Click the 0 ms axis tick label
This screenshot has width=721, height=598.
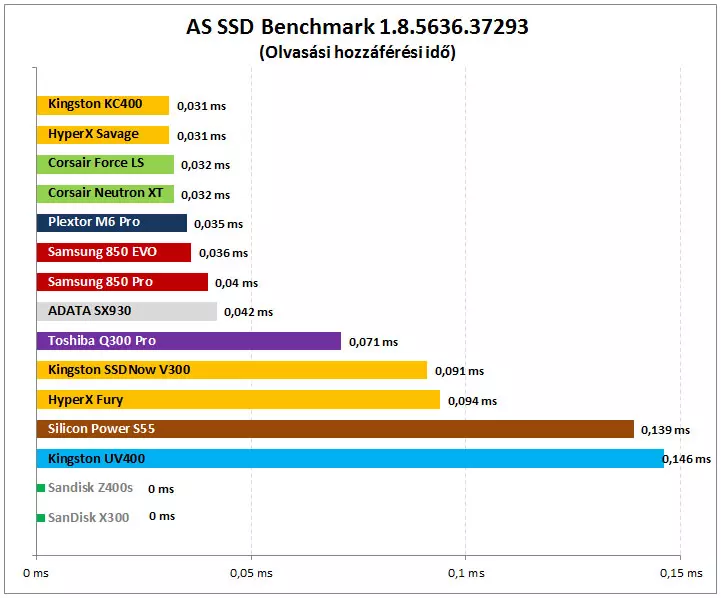(x=36, y=573)
